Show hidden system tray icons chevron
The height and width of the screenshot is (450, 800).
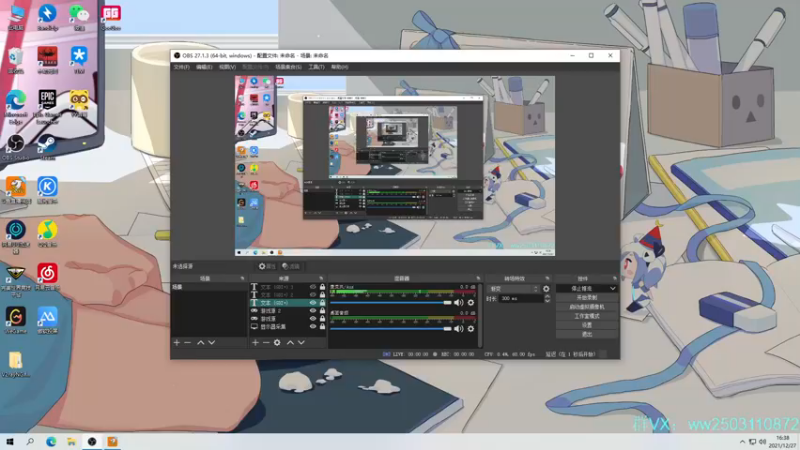[x=742, y=442]
